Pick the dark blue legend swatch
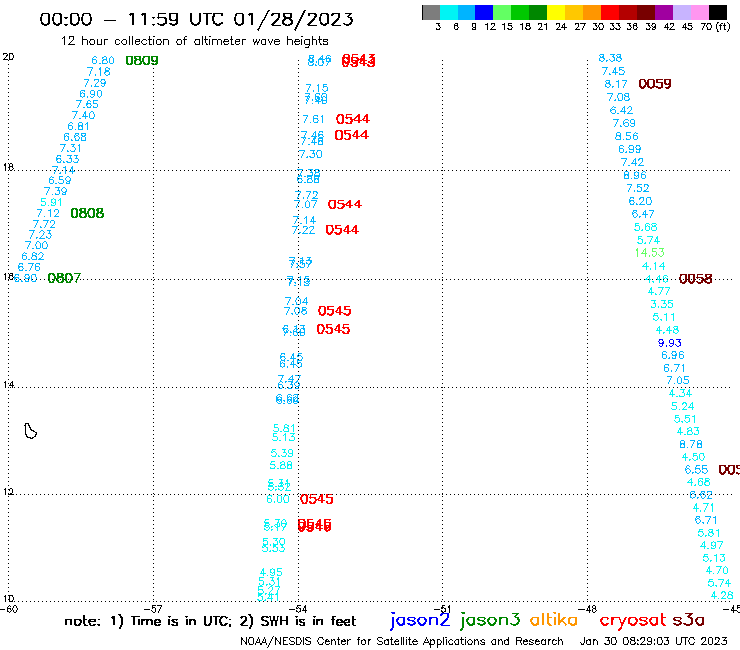Screen dimensions: 740x650 click(x=484, y=12)
